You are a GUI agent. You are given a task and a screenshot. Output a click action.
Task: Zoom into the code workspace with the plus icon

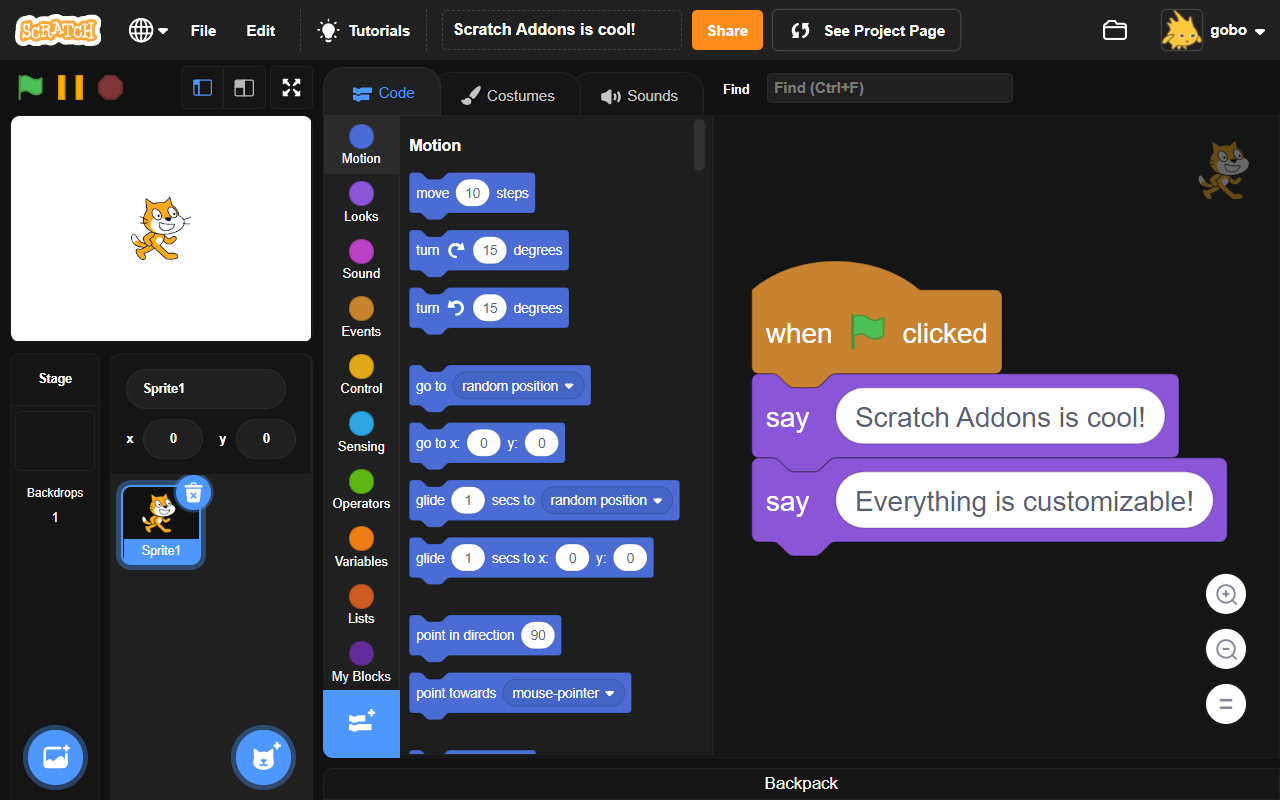[1226, 593]
